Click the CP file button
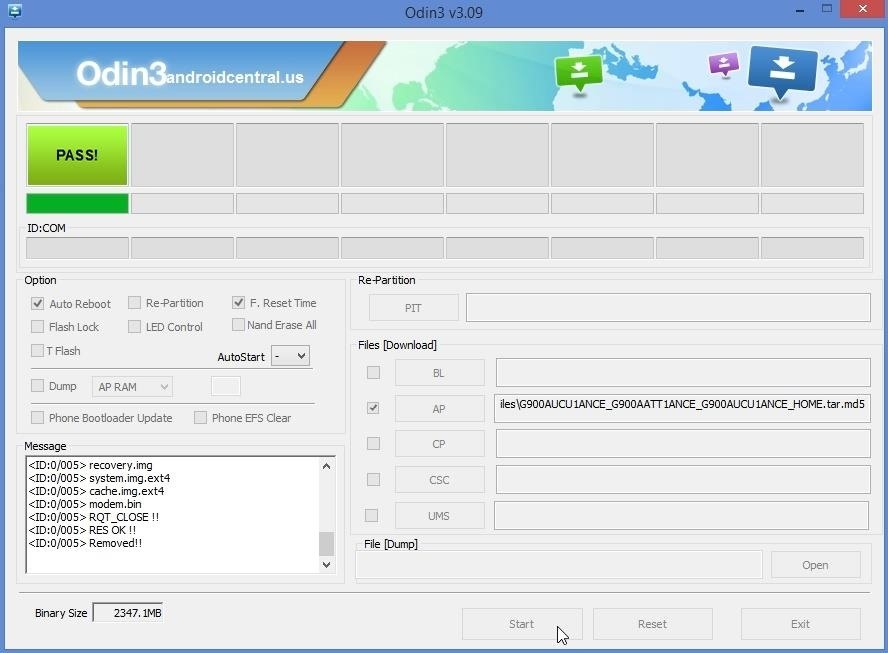 (x=439, y=444)
